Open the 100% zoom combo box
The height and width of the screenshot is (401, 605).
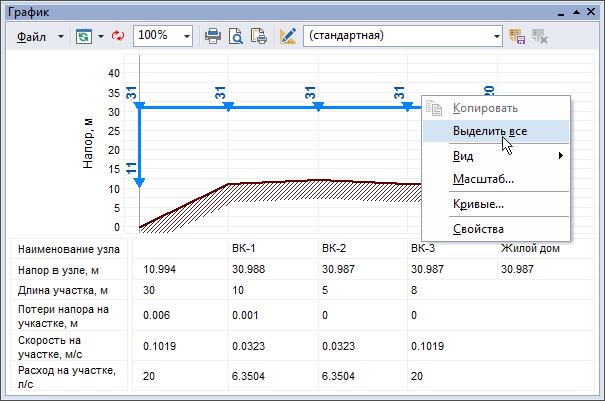coord(164,35)
